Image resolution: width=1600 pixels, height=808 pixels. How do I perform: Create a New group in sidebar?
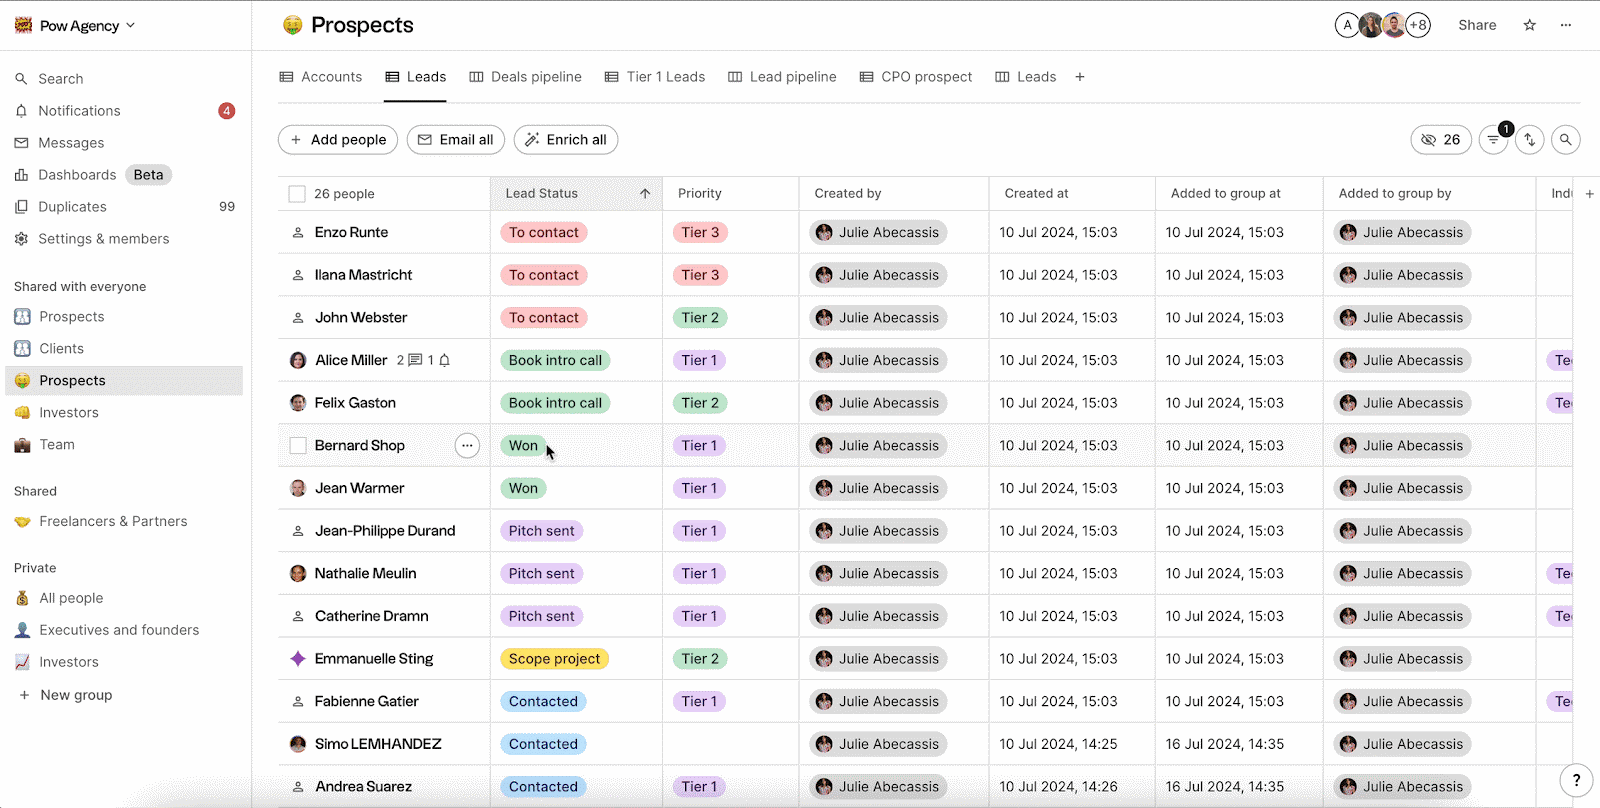[66, 695]
